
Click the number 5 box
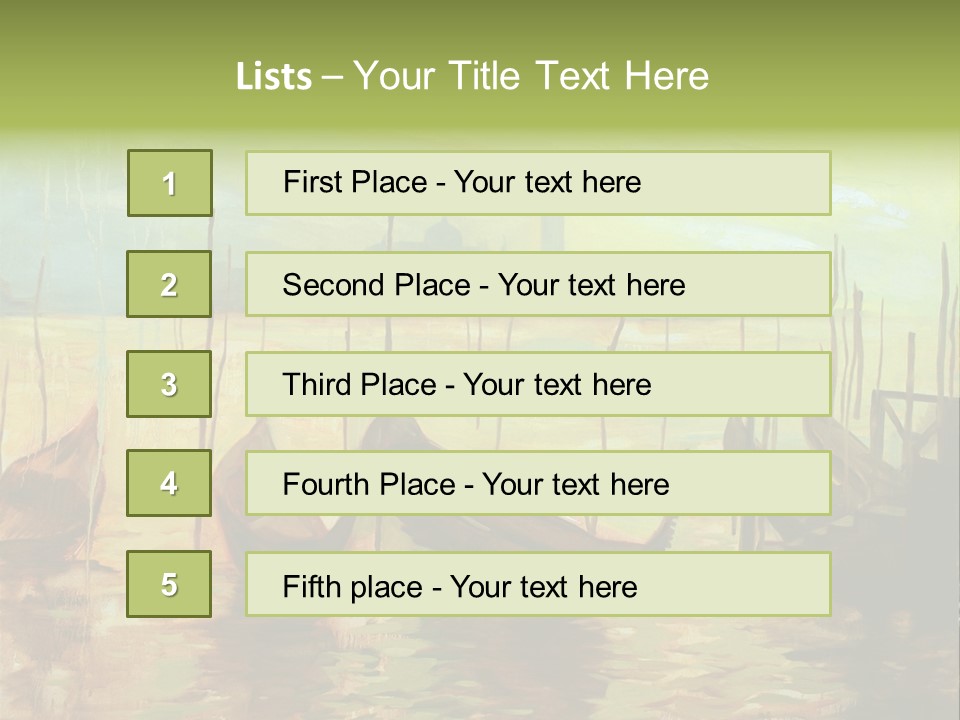tap(169, 584)
